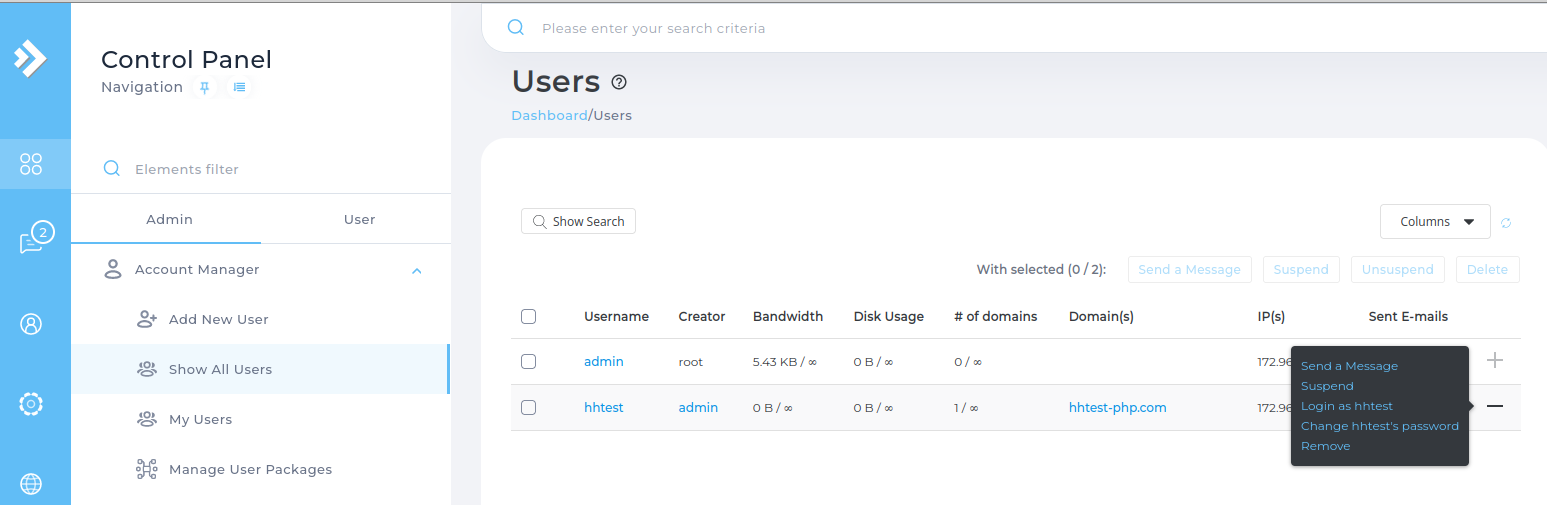Open the Columns dropdown

coord(1435,222)
